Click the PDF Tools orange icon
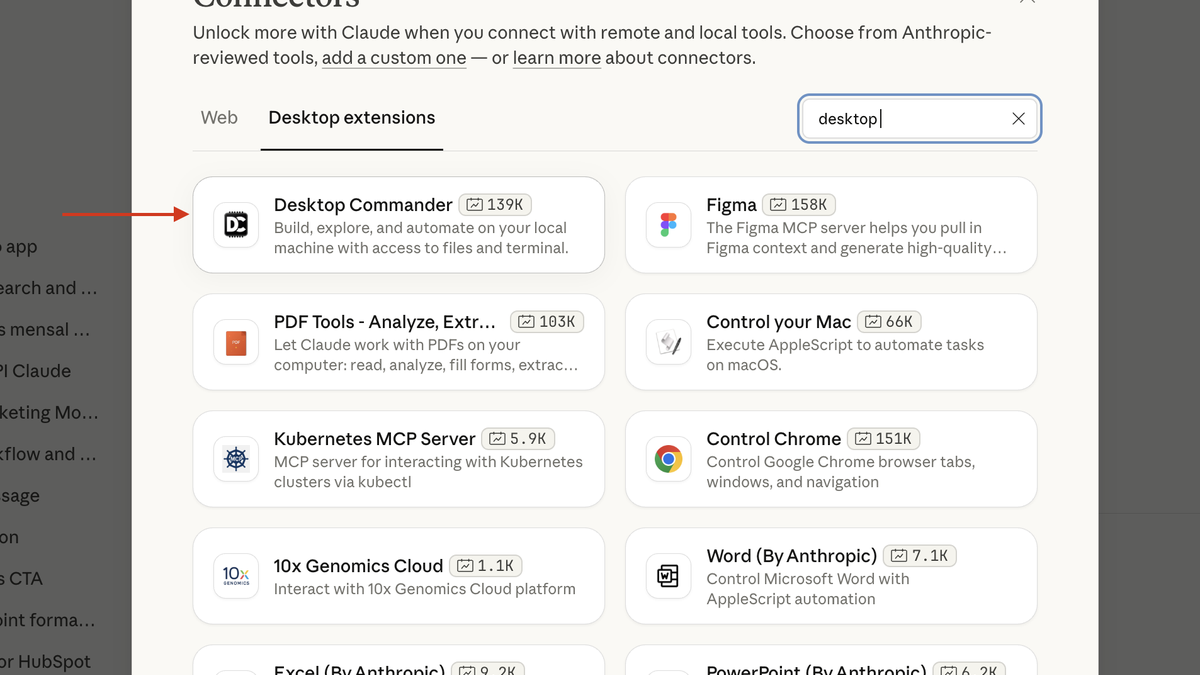Screen dimensions: 1200x675 click(236, 342)
